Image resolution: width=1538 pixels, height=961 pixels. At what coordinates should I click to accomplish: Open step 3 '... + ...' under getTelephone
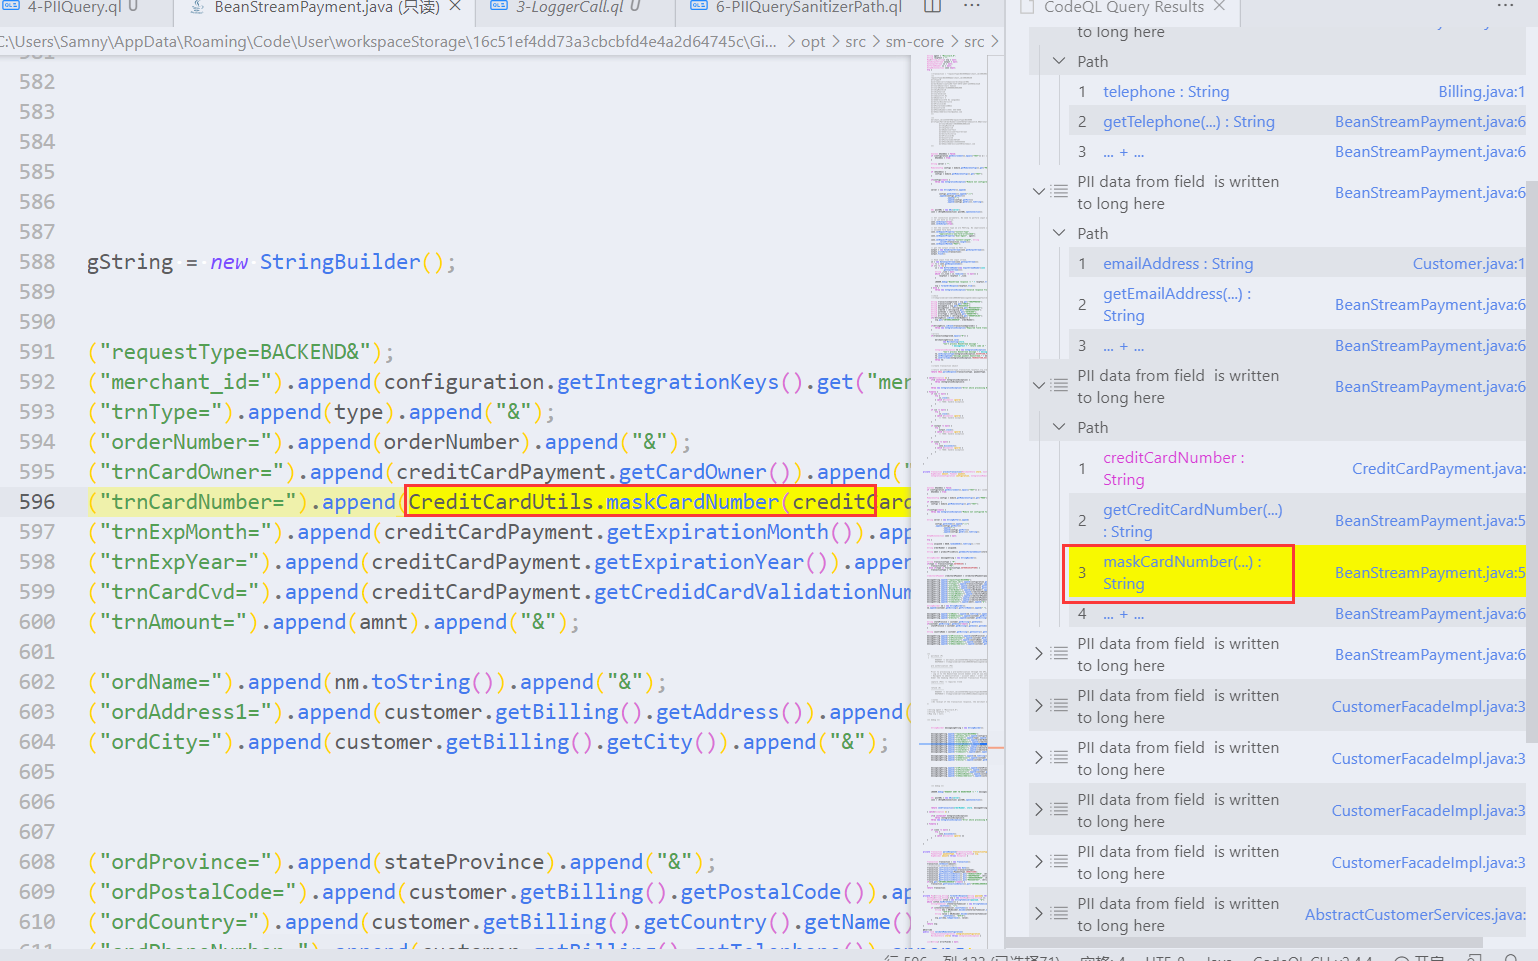coord(1123,151)
